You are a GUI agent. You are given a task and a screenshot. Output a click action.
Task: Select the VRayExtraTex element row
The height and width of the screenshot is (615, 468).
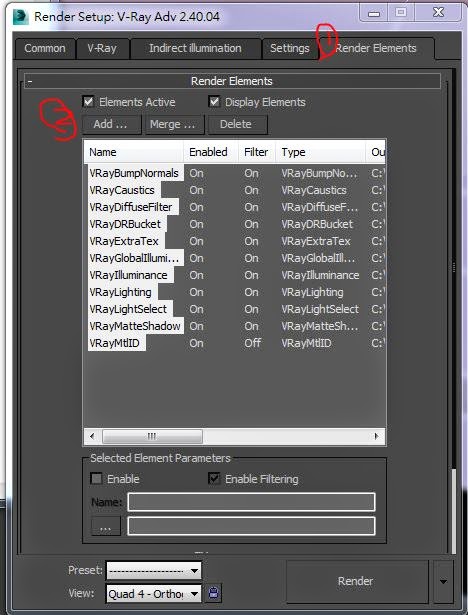[235, 241]
